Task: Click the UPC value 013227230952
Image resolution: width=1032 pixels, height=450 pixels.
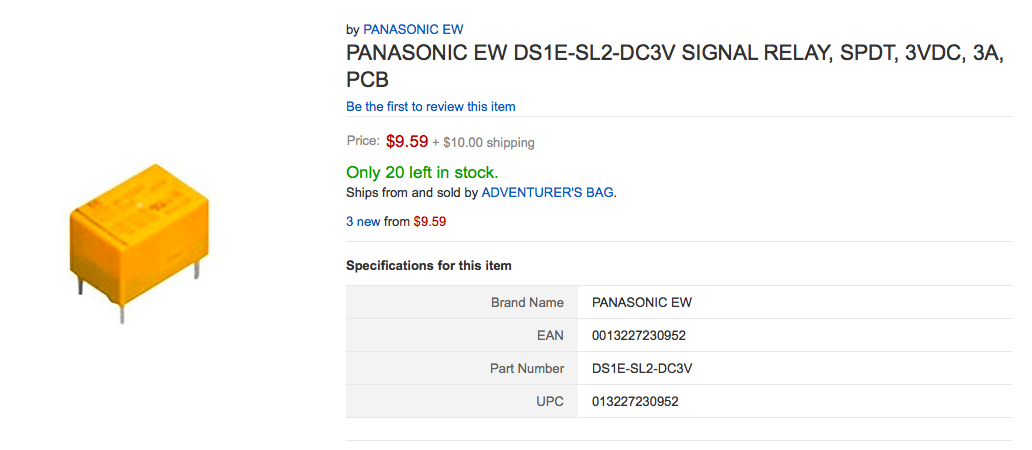Action: [x=635, y=401]
